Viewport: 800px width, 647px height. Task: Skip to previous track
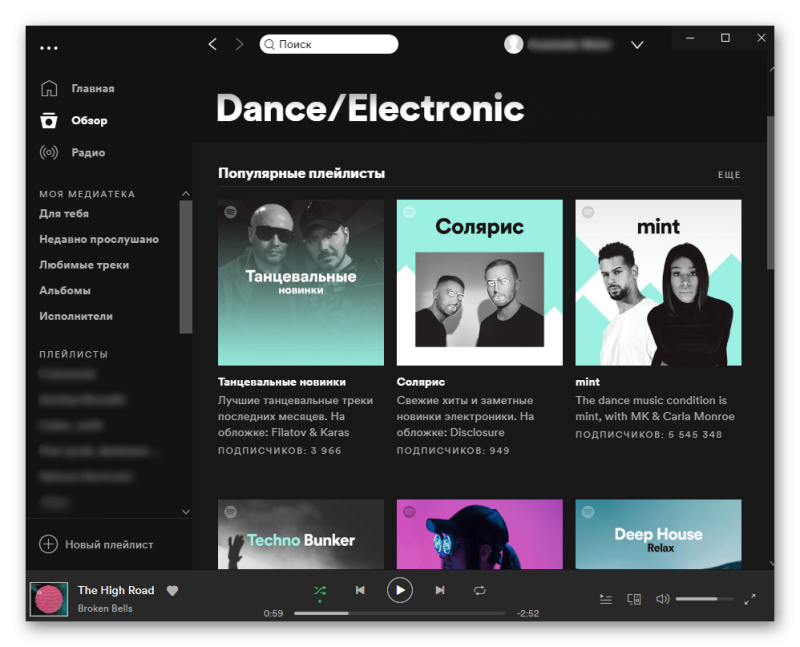(x=360, y=590)
